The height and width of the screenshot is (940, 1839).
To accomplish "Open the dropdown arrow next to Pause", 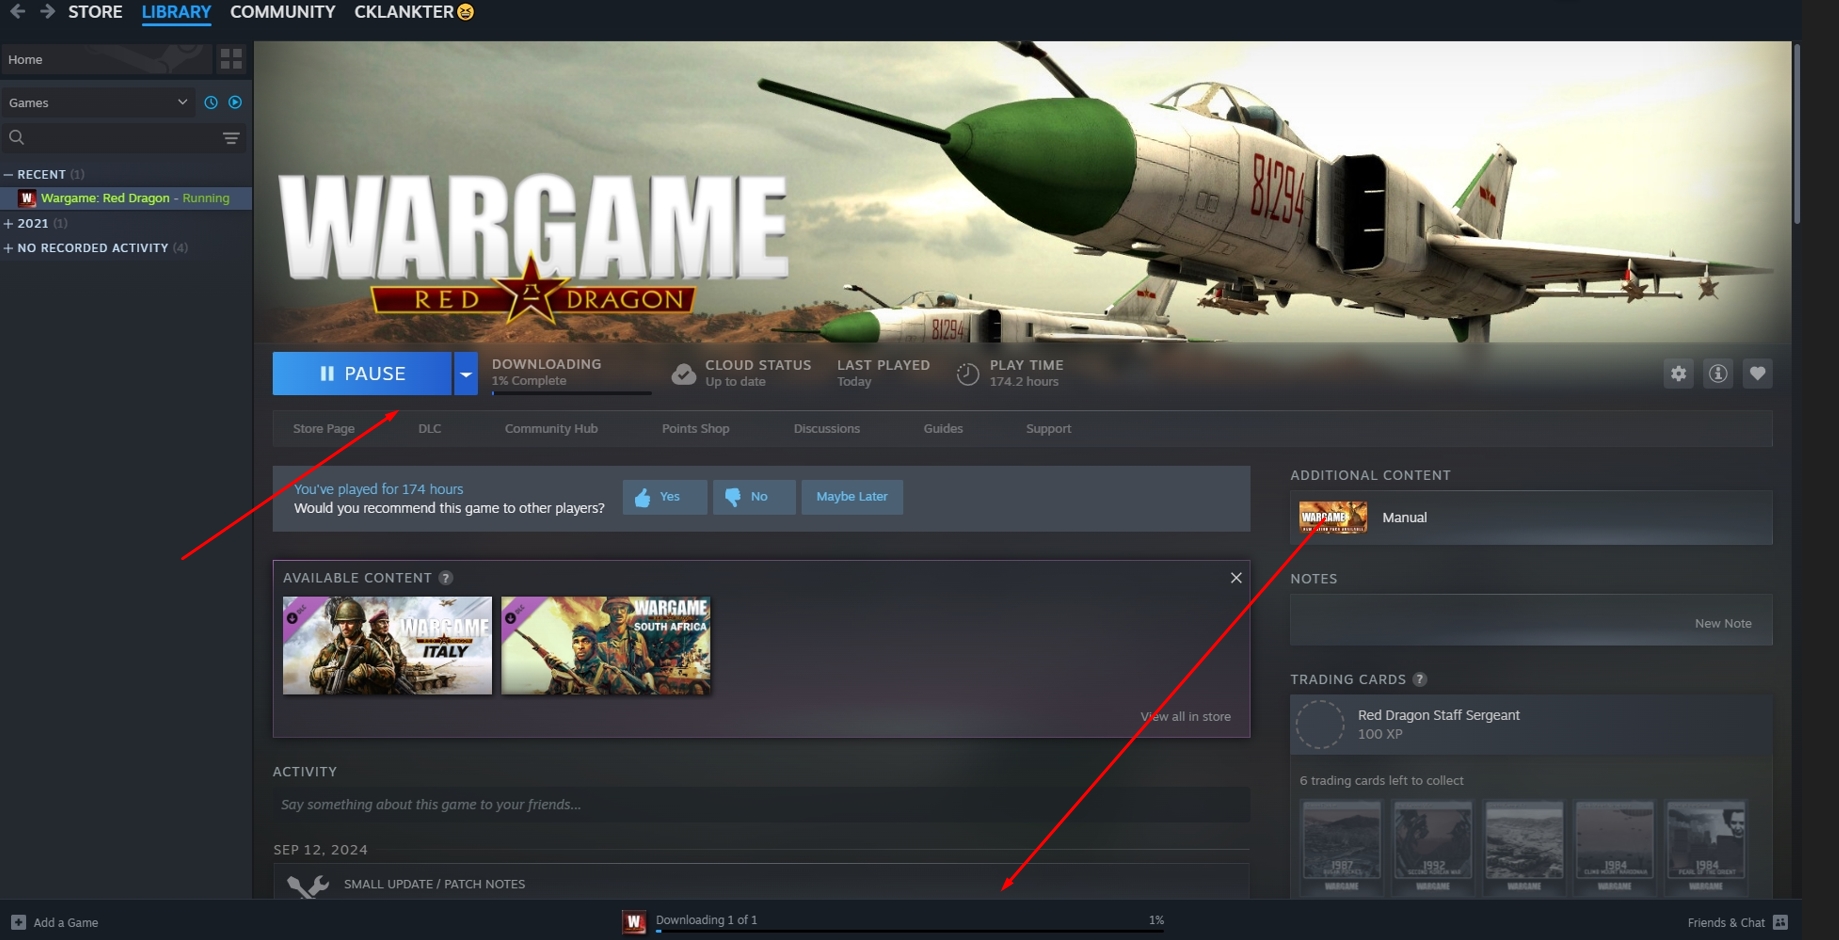I will (x=466, y=373).
